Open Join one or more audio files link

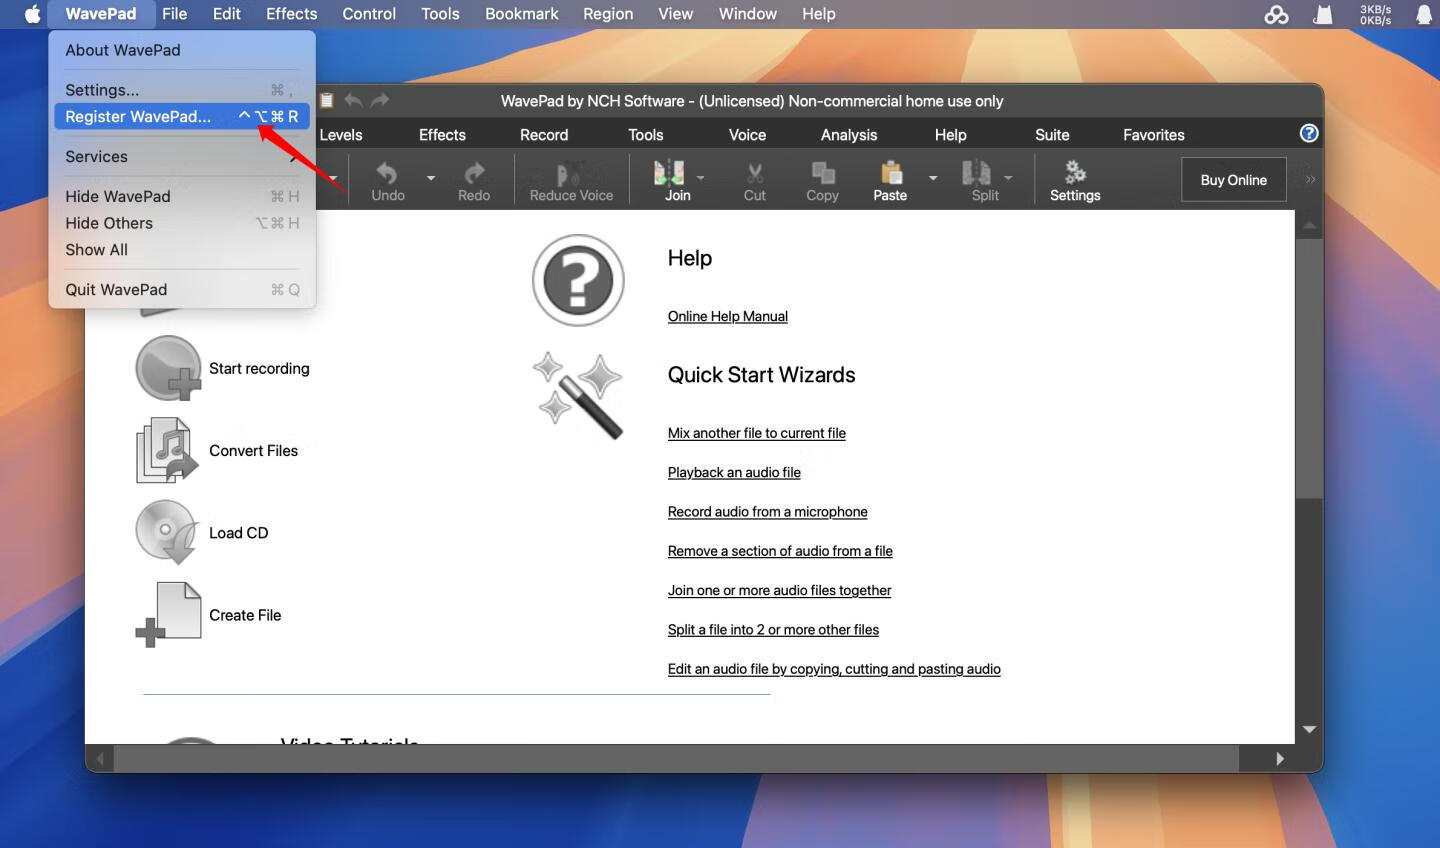tap(779, 590)
